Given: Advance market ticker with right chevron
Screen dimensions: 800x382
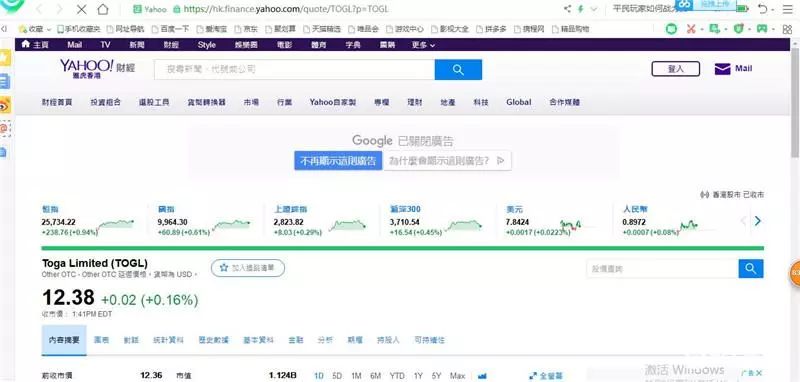Looking at the screenshot, I should [758, 221].
